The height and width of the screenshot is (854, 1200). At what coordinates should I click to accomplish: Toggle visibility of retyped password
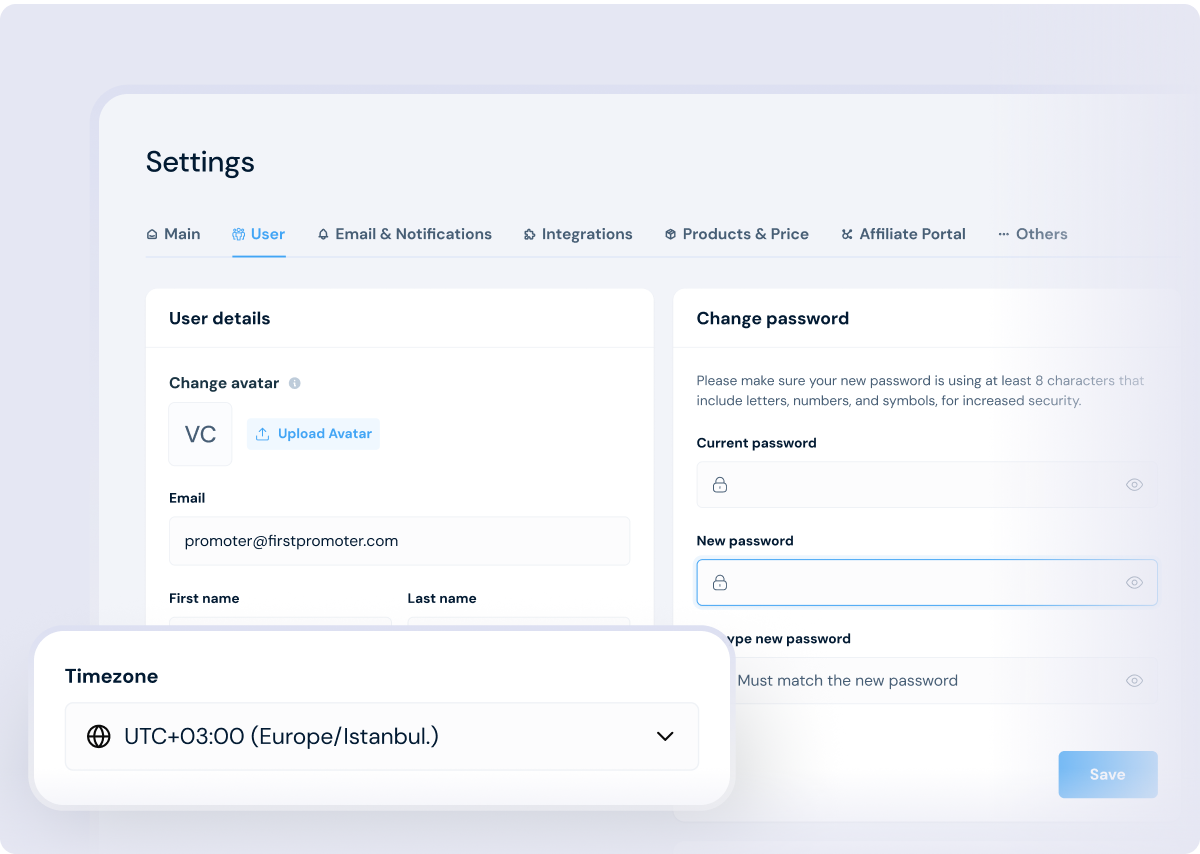click(1134, 681)
